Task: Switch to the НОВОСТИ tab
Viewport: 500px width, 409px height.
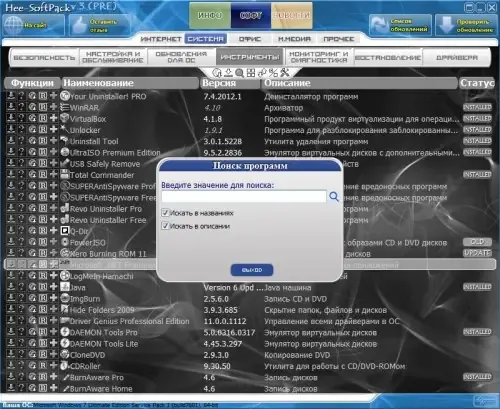Action: (292, 16)
